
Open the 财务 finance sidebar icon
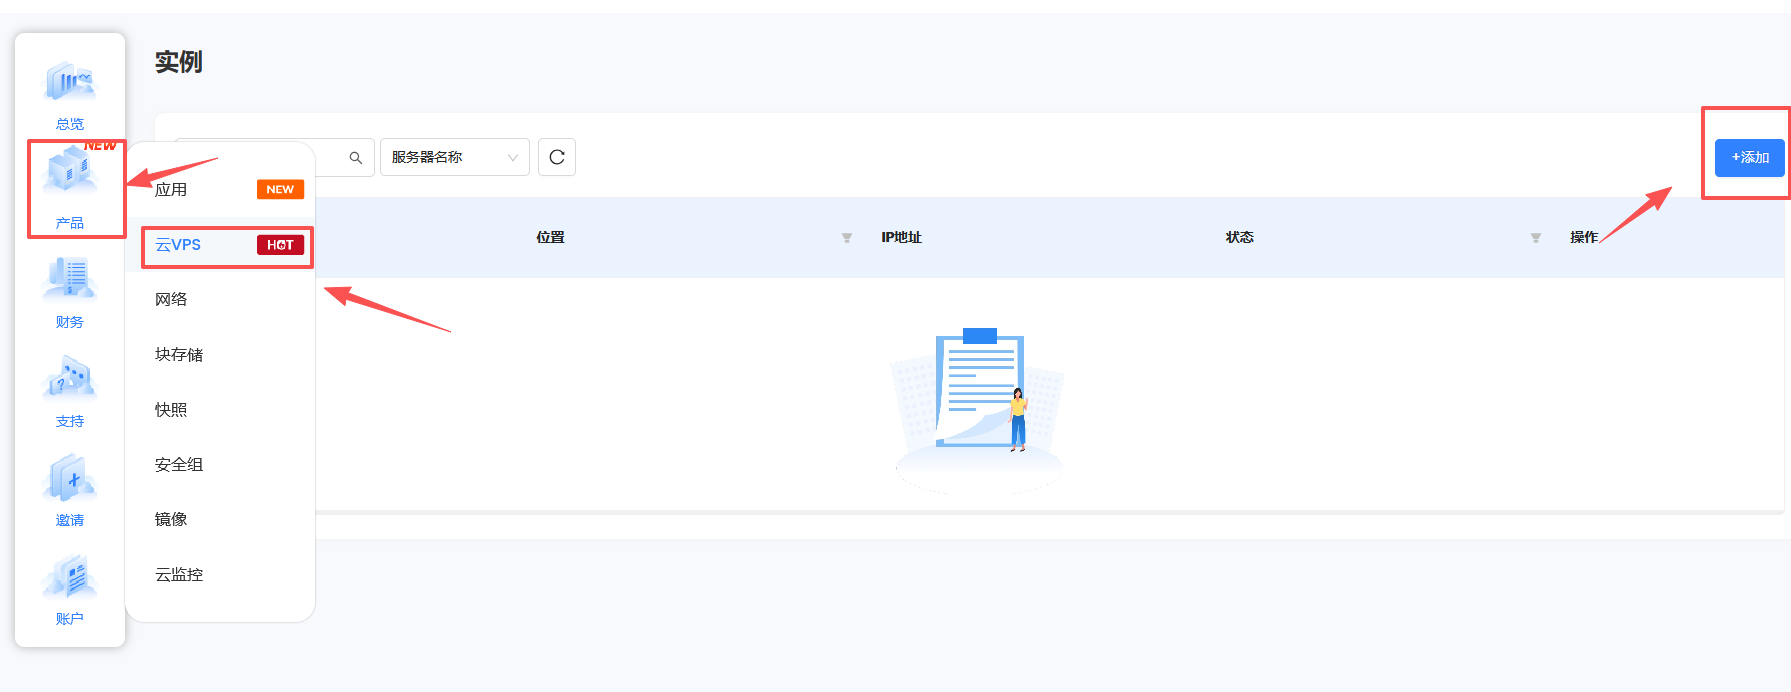pos(70,291)
